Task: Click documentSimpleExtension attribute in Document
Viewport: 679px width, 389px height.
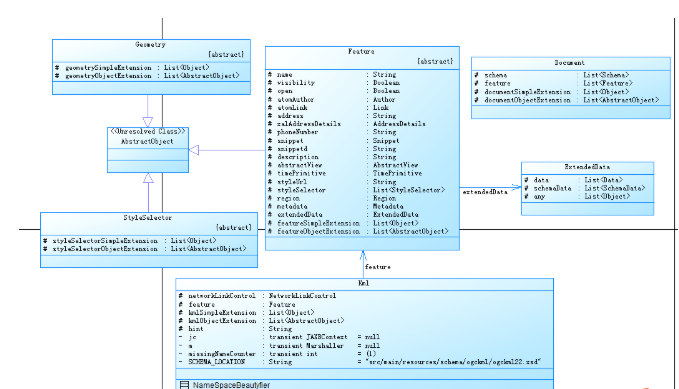Action: point(552,92)
